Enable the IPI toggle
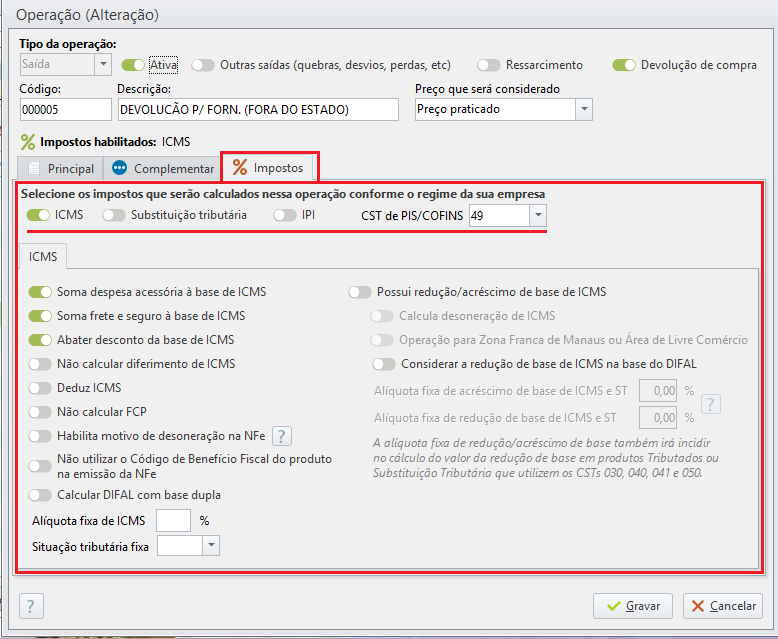The width and height of the screenshot is (778, 639). (285, 215)
